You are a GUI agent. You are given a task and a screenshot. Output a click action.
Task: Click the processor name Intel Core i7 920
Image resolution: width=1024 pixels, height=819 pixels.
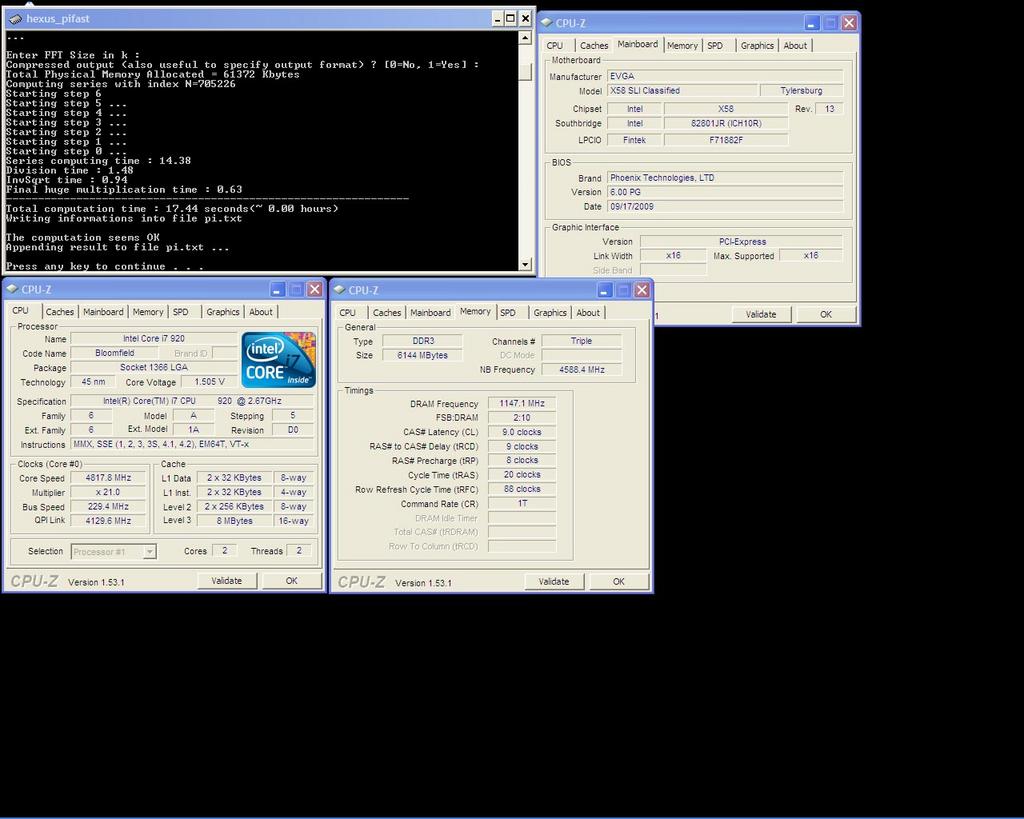(x=154, y=339)
